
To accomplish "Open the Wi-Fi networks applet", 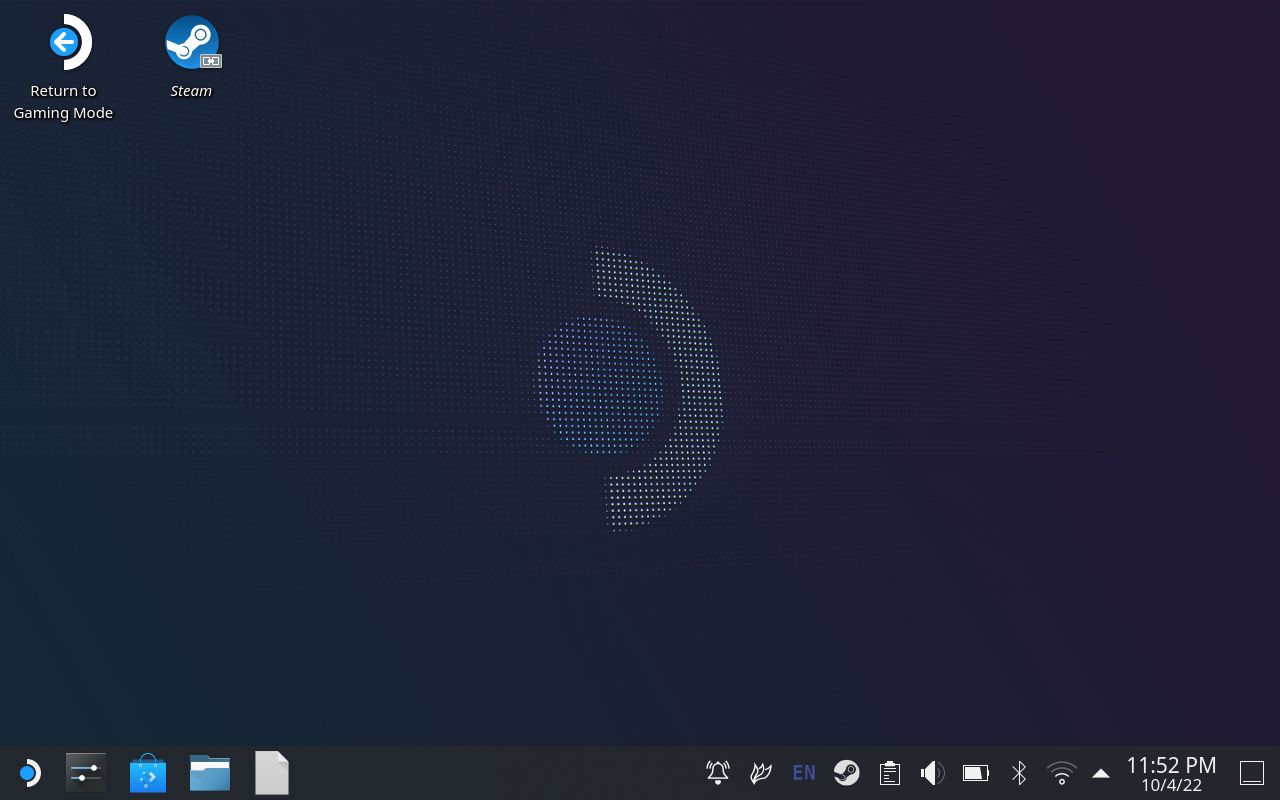I will coord(1061,772).
